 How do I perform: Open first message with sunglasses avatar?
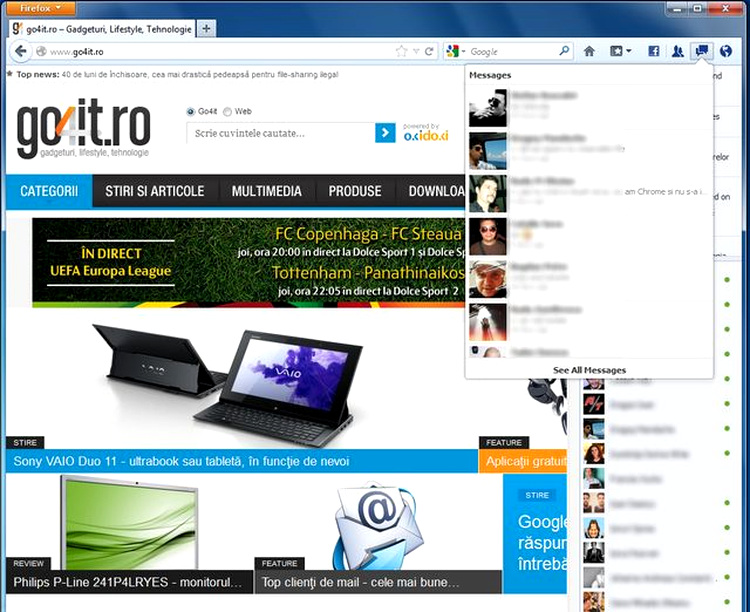click(589, 108)
